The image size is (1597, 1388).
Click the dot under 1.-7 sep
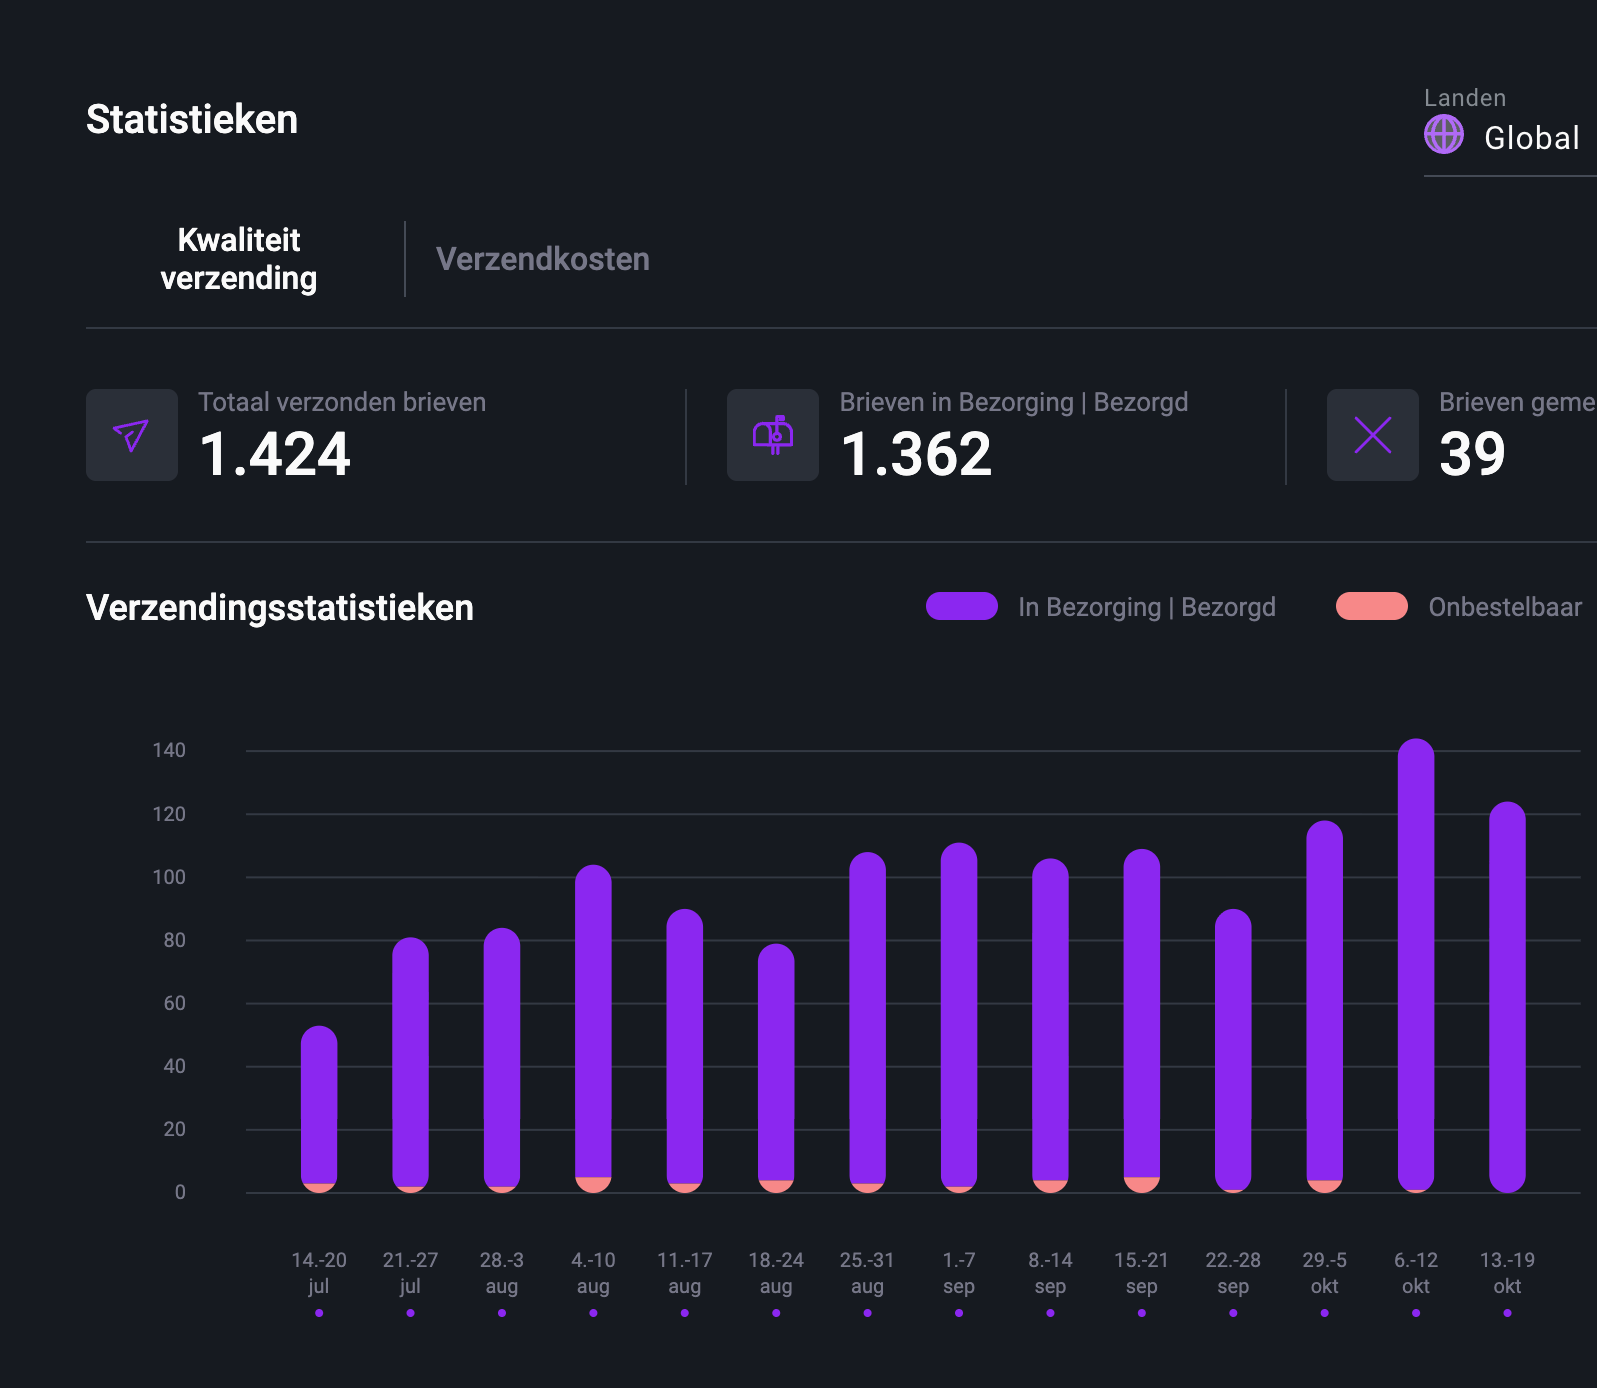959,1313
